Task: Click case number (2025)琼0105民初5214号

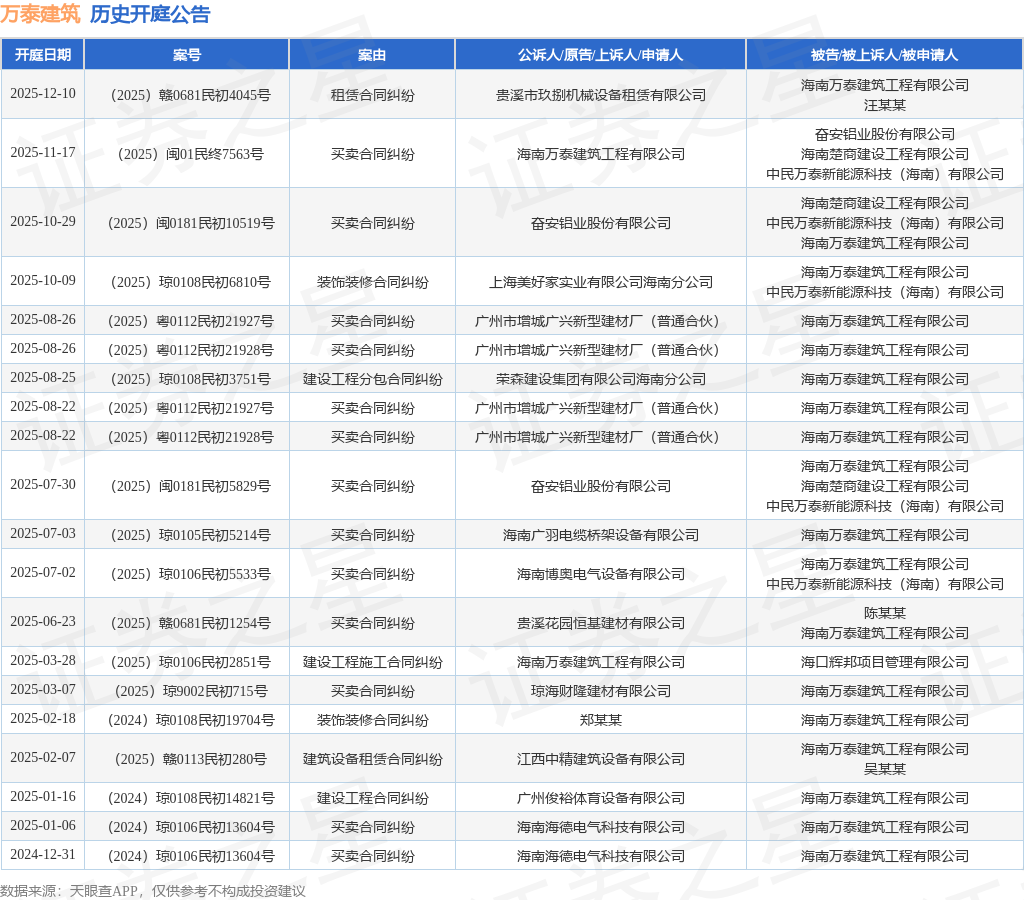Action: [189, 536]
